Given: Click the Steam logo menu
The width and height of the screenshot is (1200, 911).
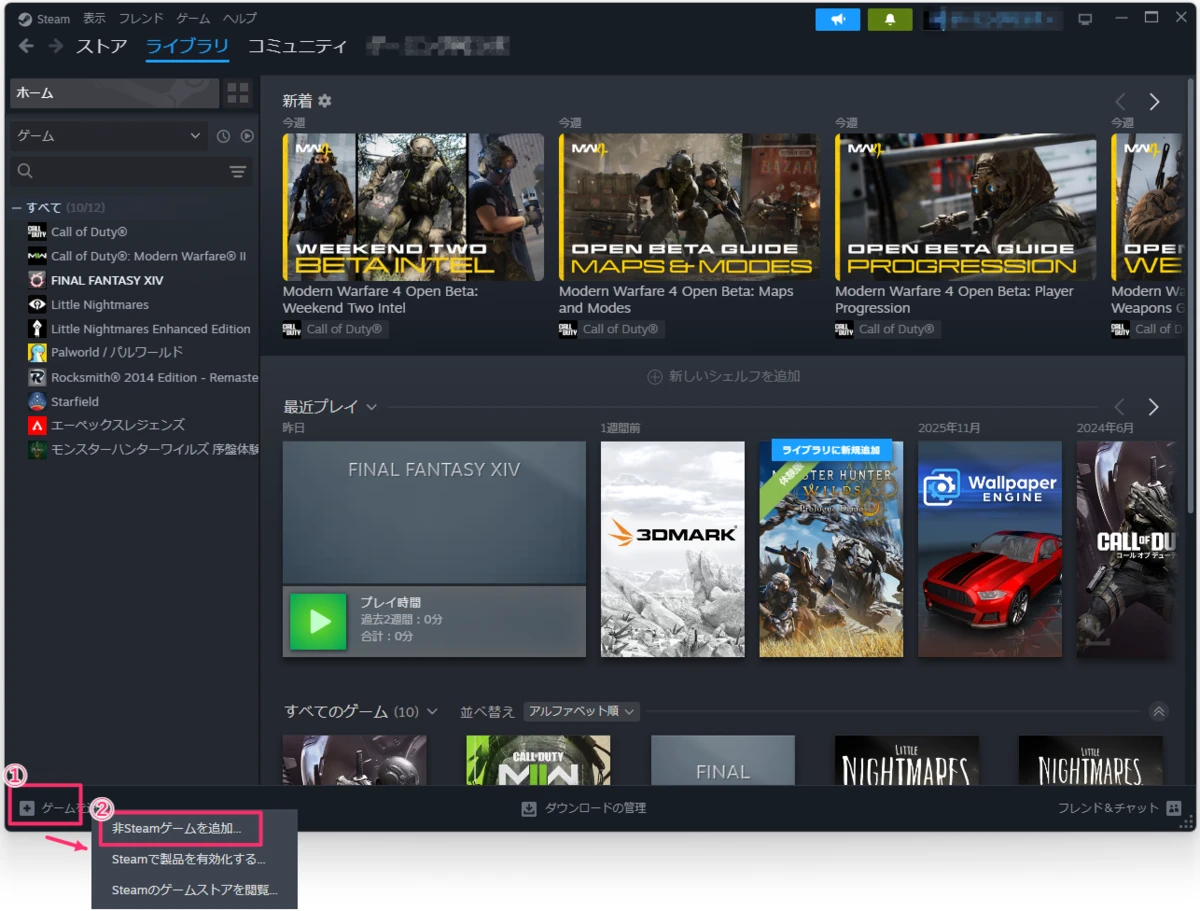Looking at the screenshot, I should coord(25,19).
